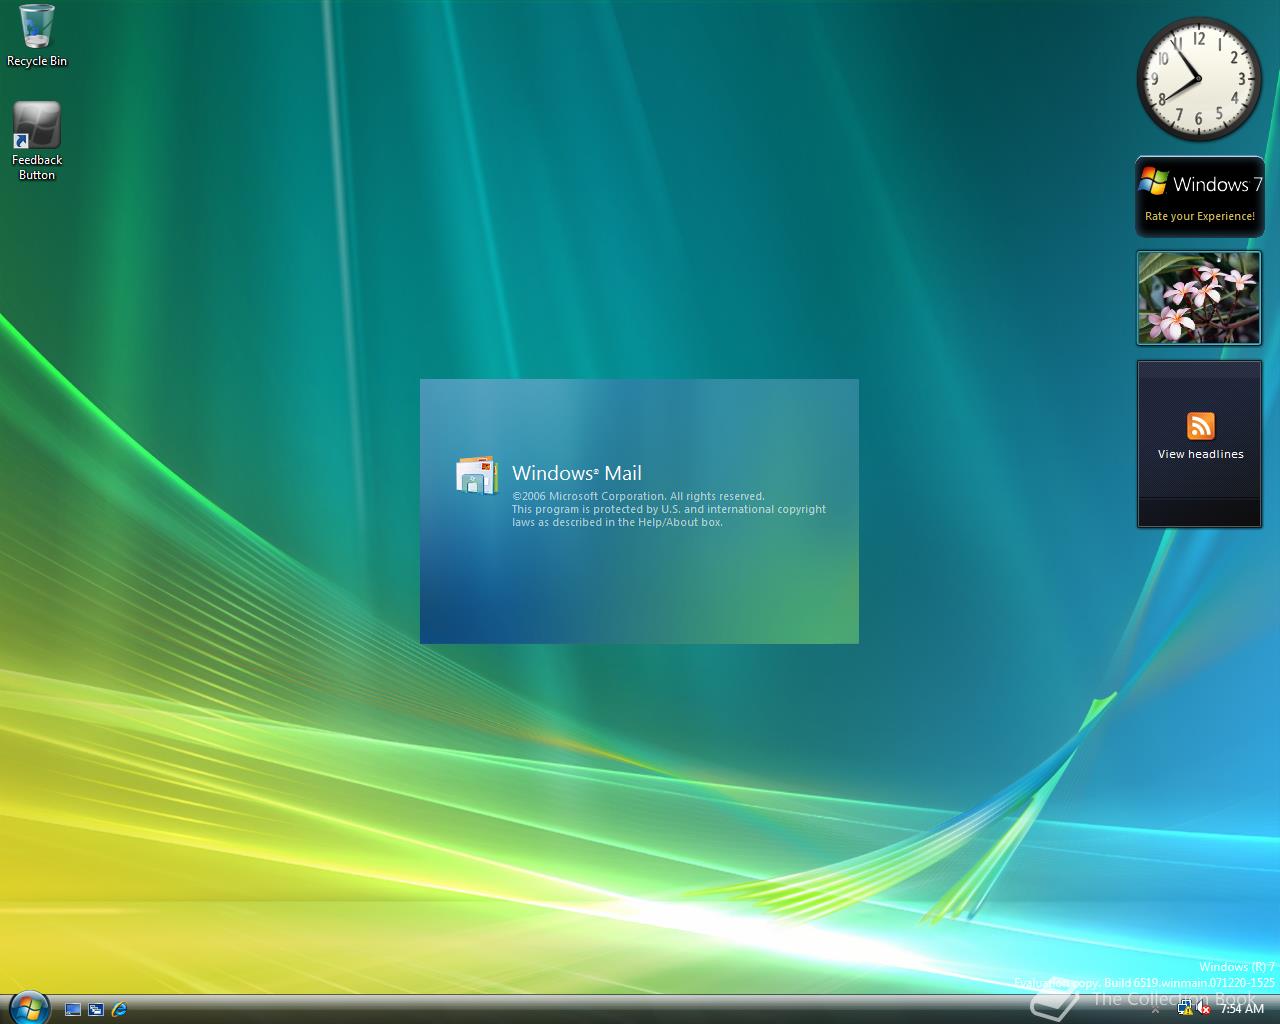
Task: Launch Internet Explorer from Quick Launch
Action: point(119,1009)
